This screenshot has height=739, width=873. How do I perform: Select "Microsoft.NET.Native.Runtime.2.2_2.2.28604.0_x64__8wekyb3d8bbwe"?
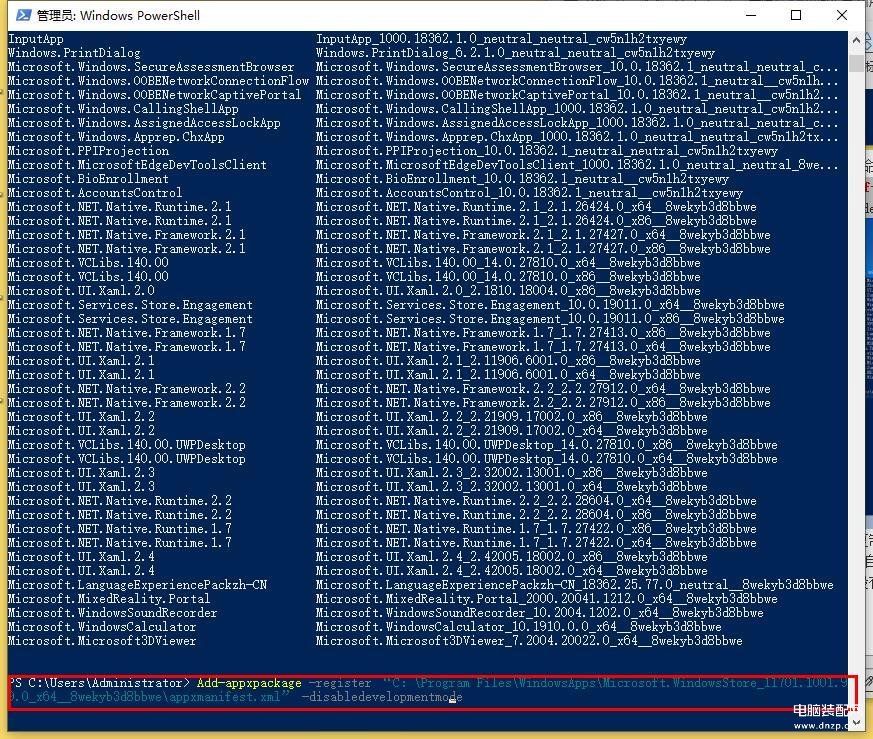[536, 501]
